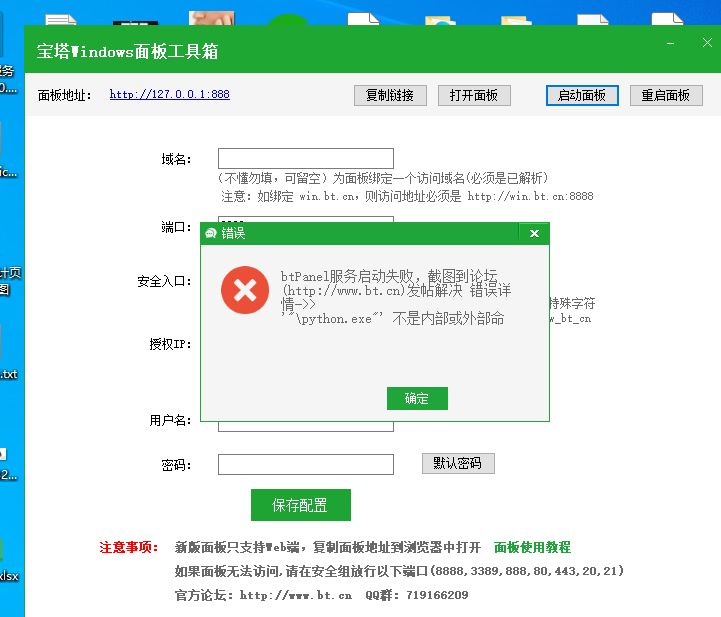The height and width of the screenshot is (617, 721).
Task: Click the 端口 label
Action: click(176, 227)
